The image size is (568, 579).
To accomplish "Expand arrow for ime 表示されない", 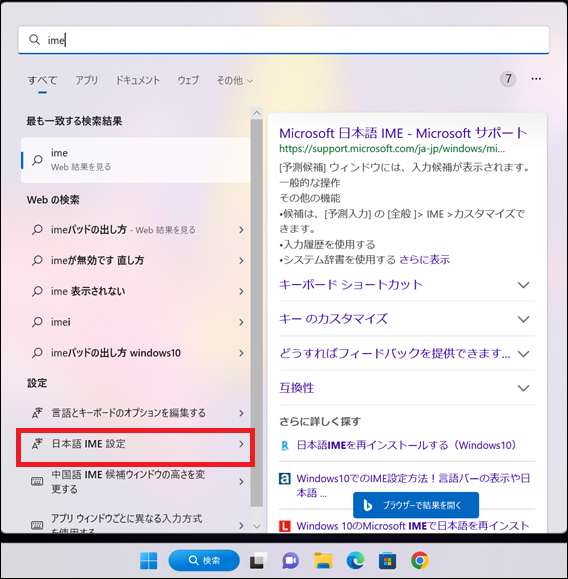I will [x=241, y=291].
